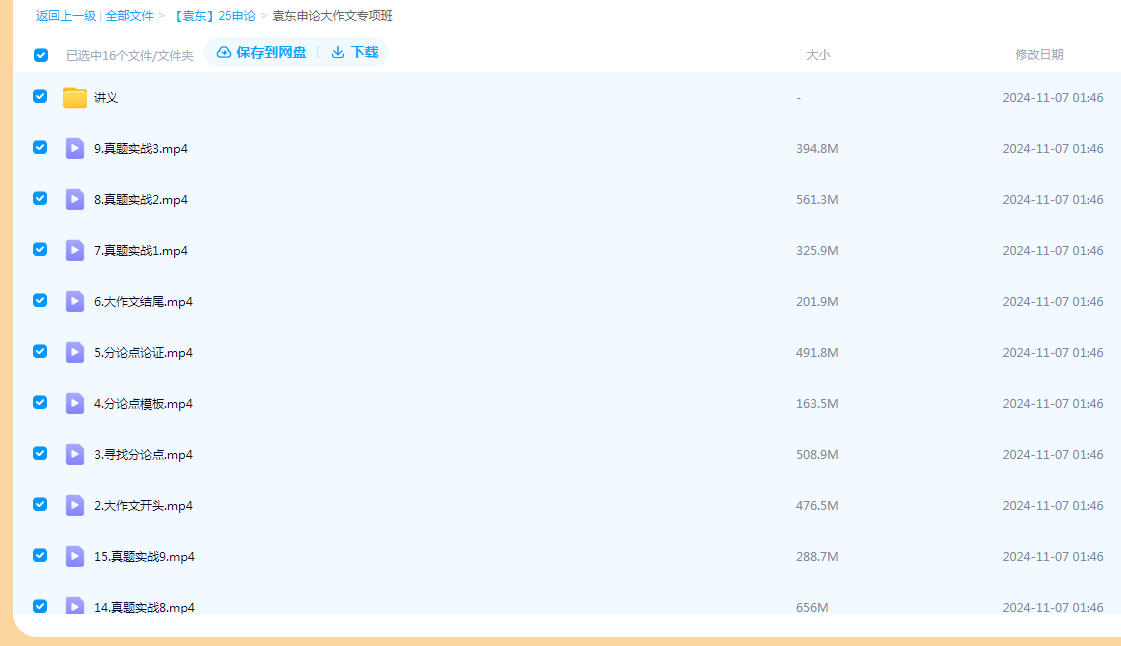
Task: Click video icon for 3.寻找分论点.mp4
Action: pyautogui.click(x=75, y=455)
